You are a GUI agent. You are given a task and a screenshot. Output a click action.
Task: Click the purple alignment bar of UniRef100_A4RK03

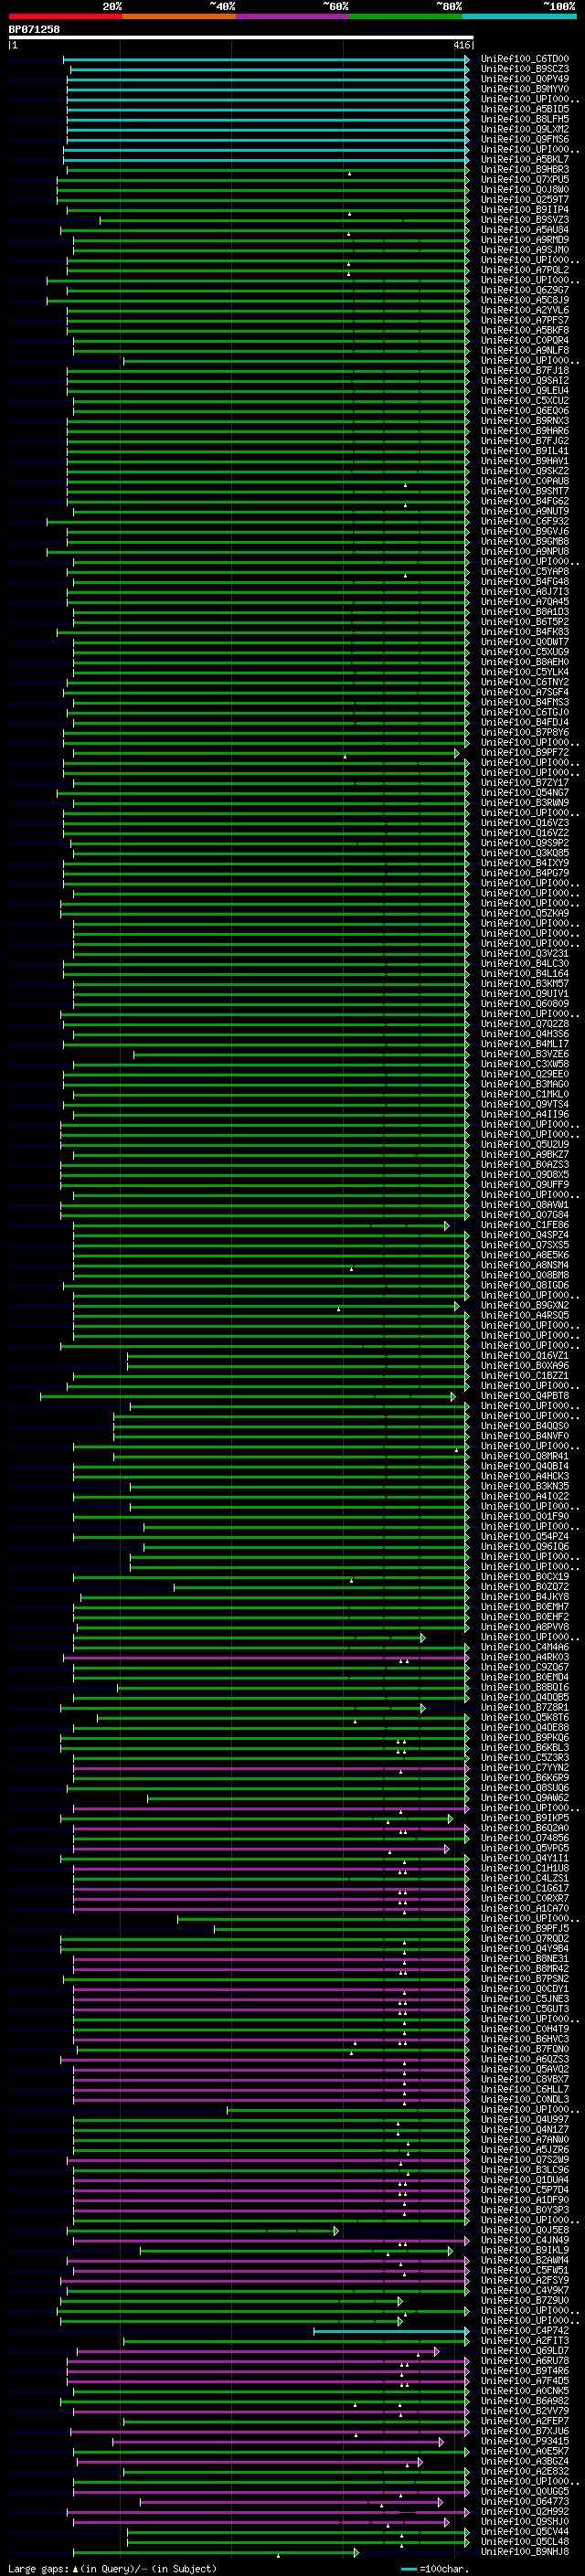point(266,1657)
